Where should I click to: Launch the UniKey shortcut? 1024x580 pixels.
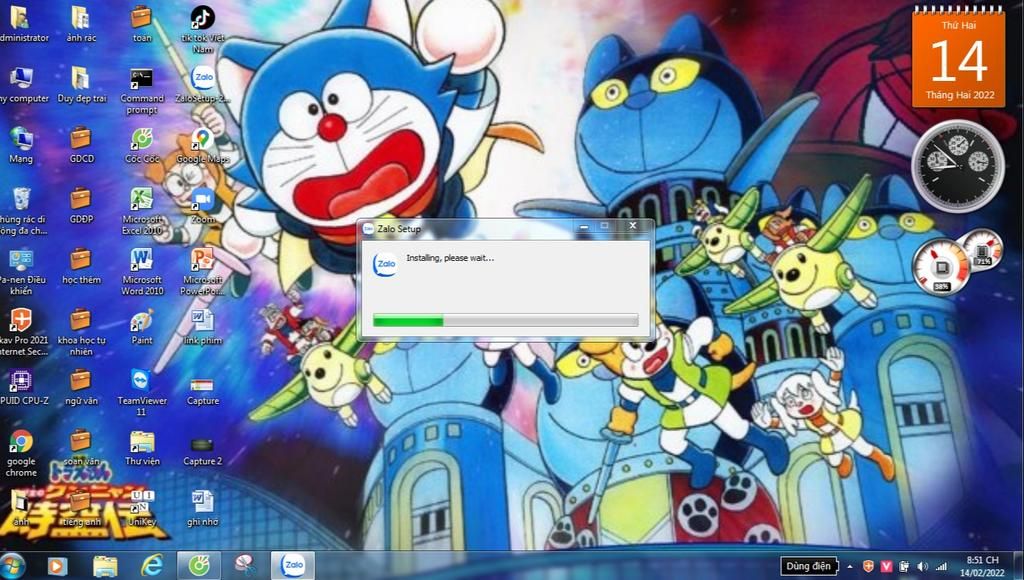(142, 508)
